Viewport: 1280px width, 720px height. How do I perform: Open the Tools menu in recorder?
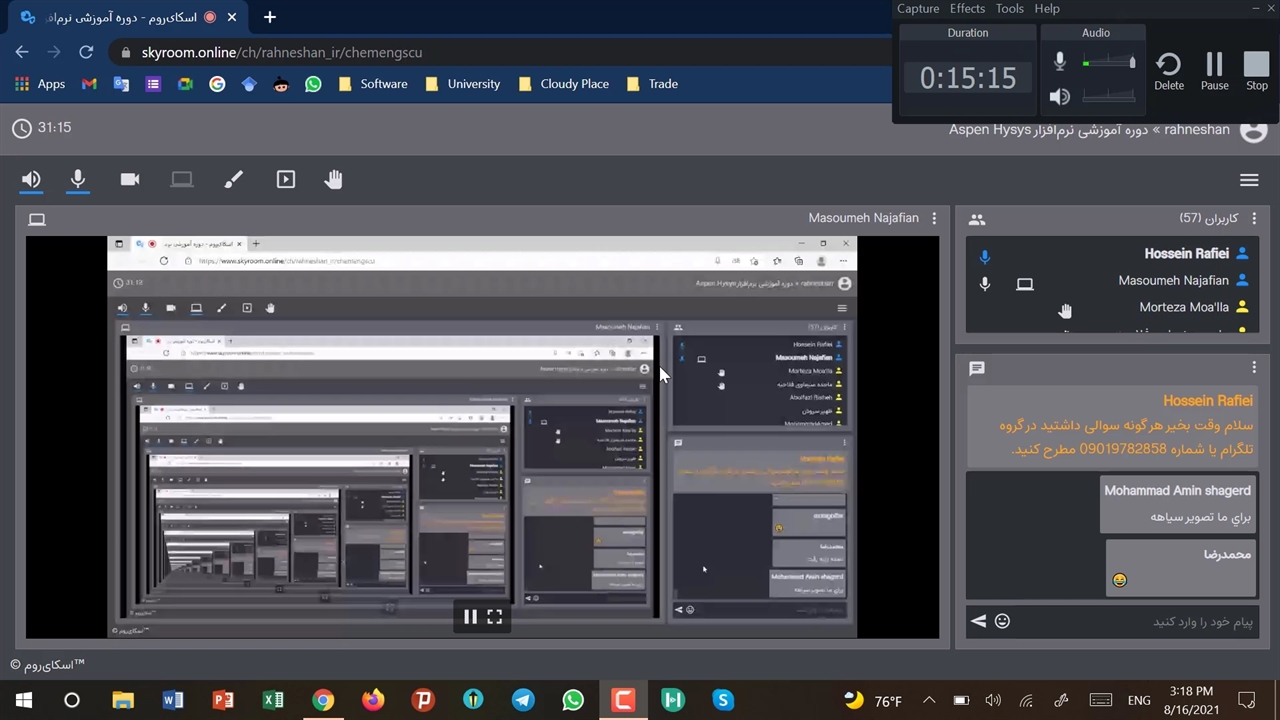[x=1009, y=8]
